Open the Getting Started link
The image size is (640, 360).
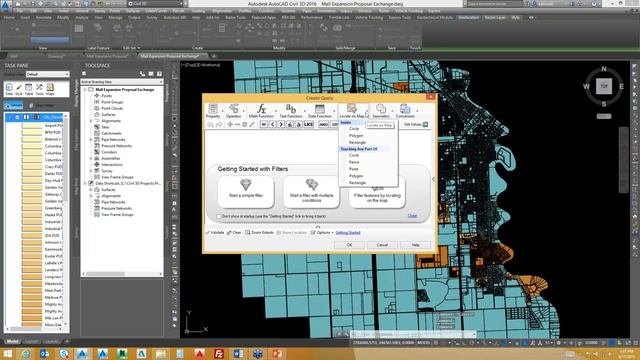pyautogui.click(x=348, y=233)
